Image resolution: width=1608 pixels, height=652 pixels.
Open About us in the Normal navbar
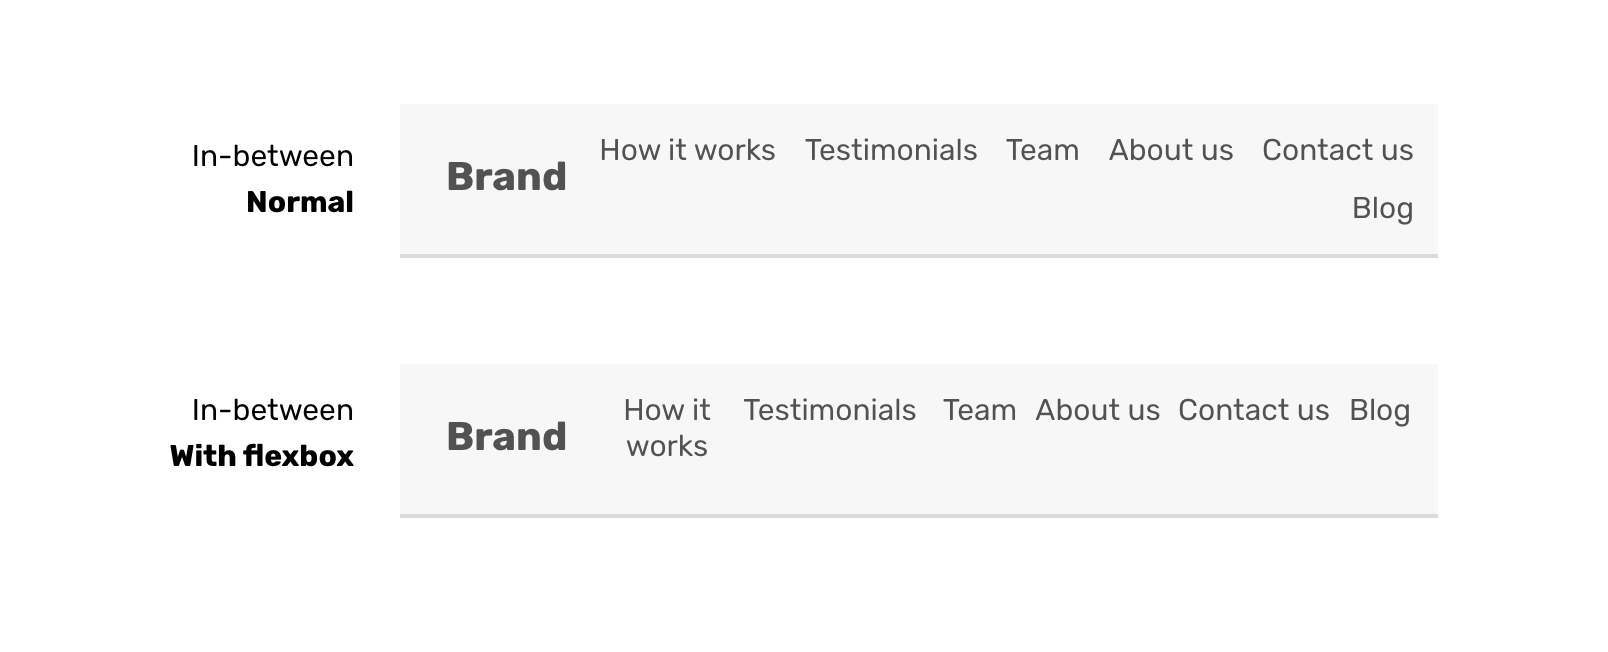pos(1170,150)
